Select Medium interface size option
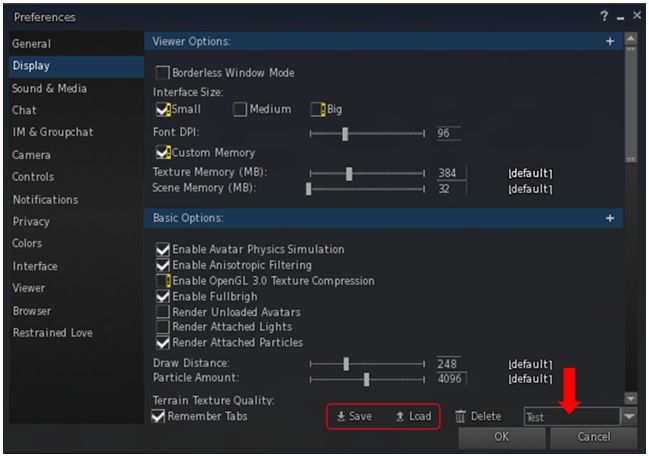Image resolution: width=649 pixels, height=456 pixels. coord(240,110)
